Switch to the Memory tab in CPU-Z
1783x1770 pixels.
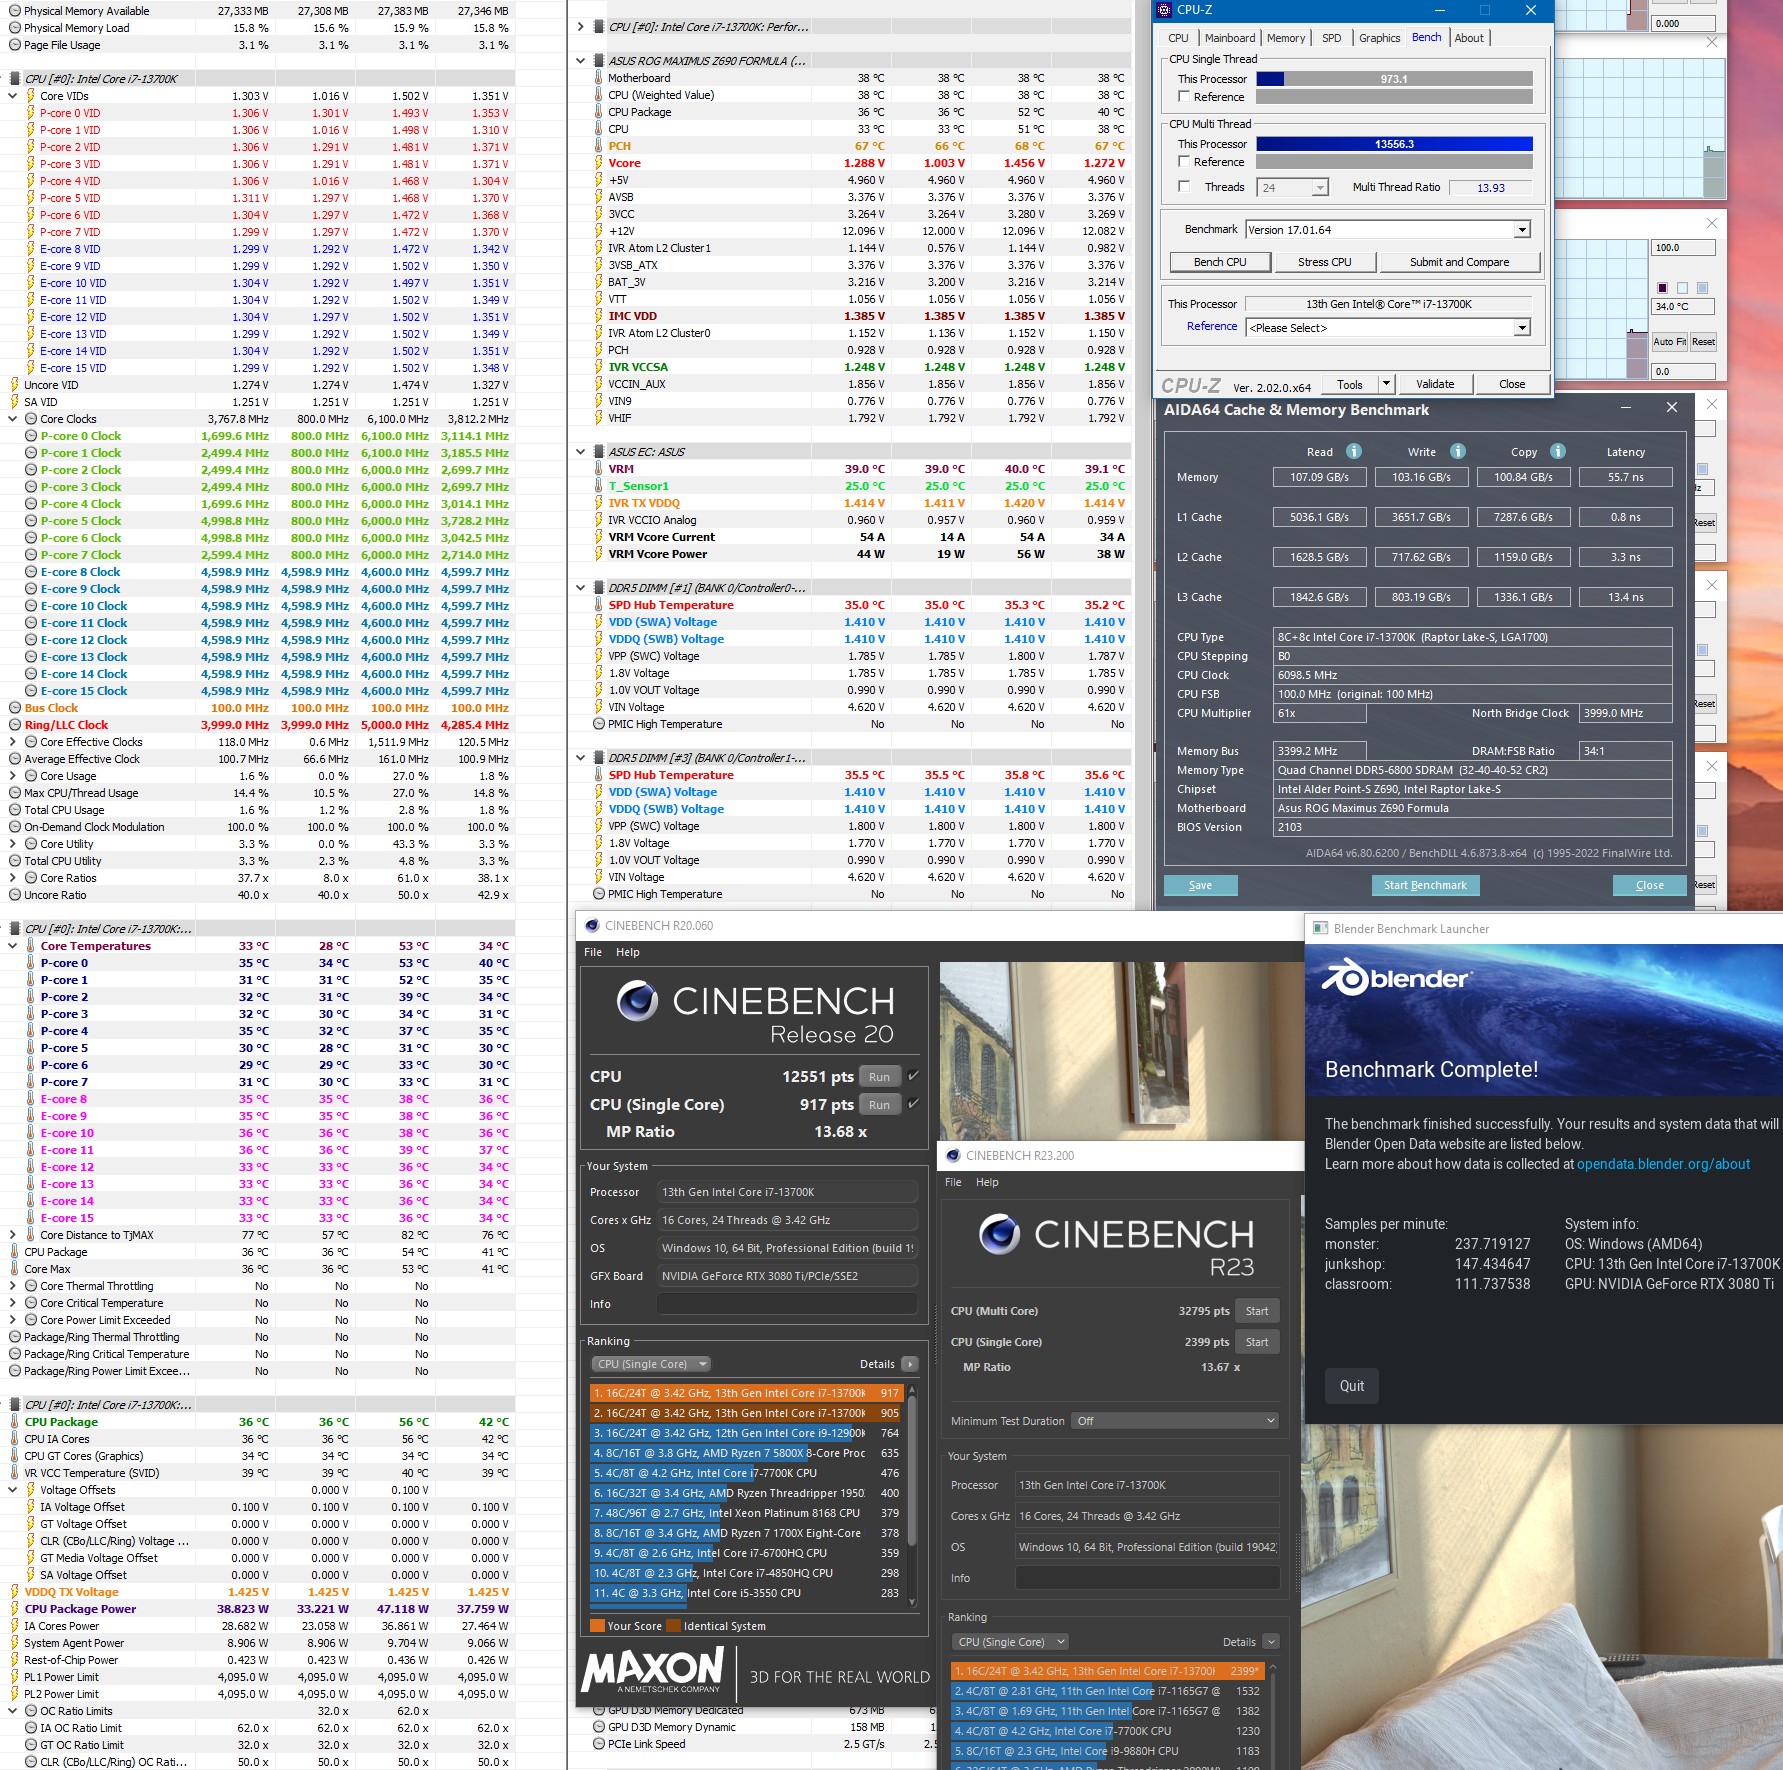pyautogui.click(x=1286, y=38)
